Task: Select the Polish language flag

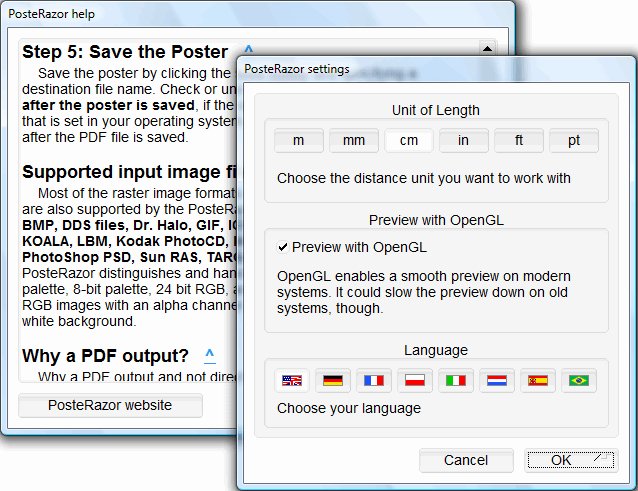Action: pyautogui.click(x=415, y=381)
